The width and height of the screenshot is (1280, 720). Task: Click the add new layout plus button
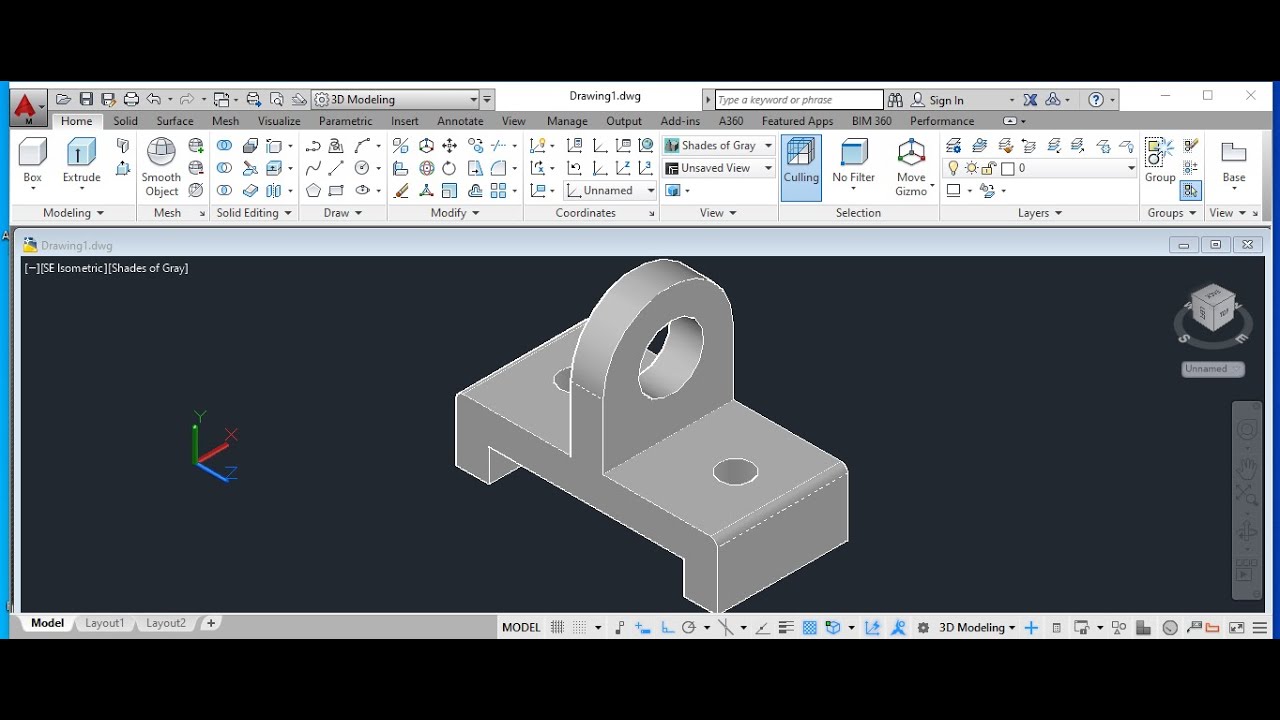pyautogui.click(x=210, y=623)
